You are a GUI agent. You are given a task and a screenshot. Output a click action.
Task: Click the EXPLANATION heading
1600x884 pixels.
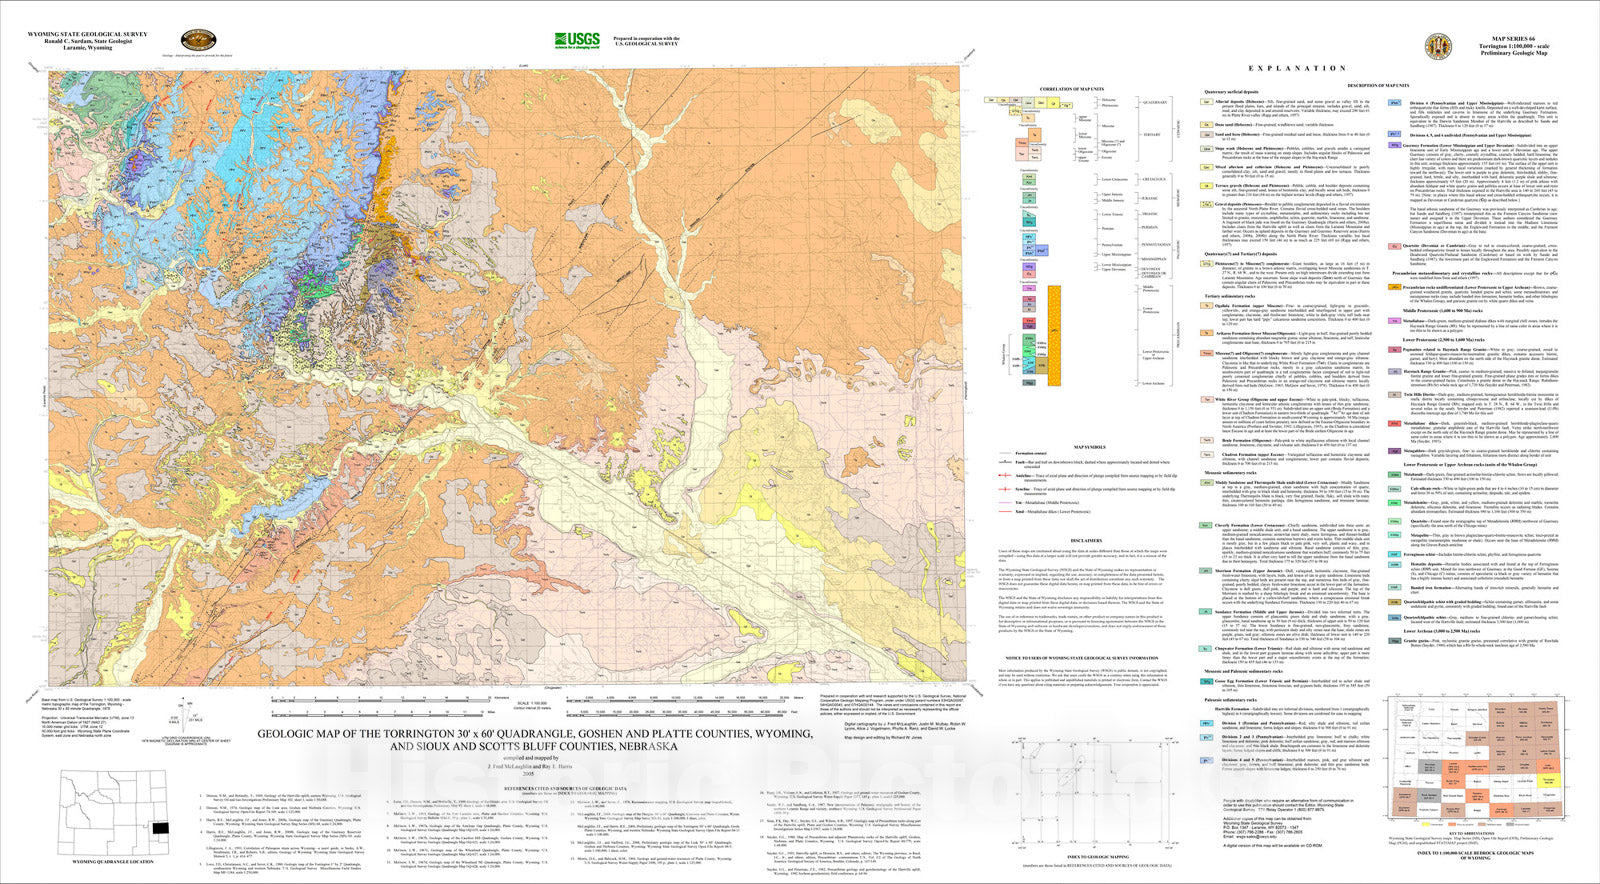pyautogui.click(x=1297, y=68)
